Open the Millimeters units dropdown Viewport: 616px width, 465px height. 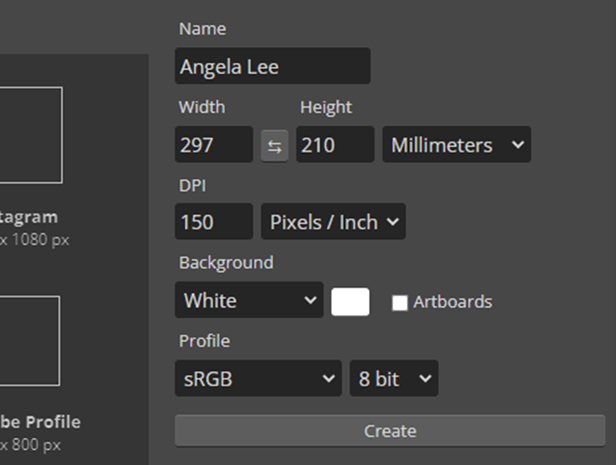point(456,145)
